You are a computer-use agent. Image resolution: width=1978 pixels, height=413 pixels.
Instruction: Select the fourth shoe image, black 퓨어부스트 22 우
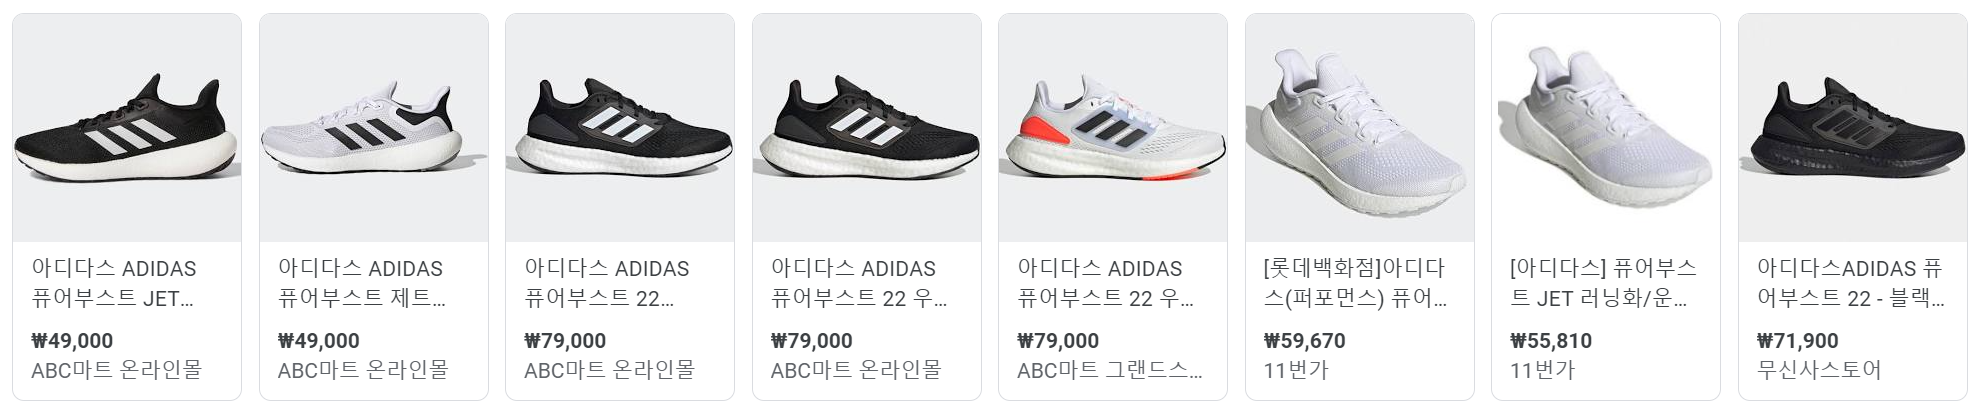[x=867, y=128]
